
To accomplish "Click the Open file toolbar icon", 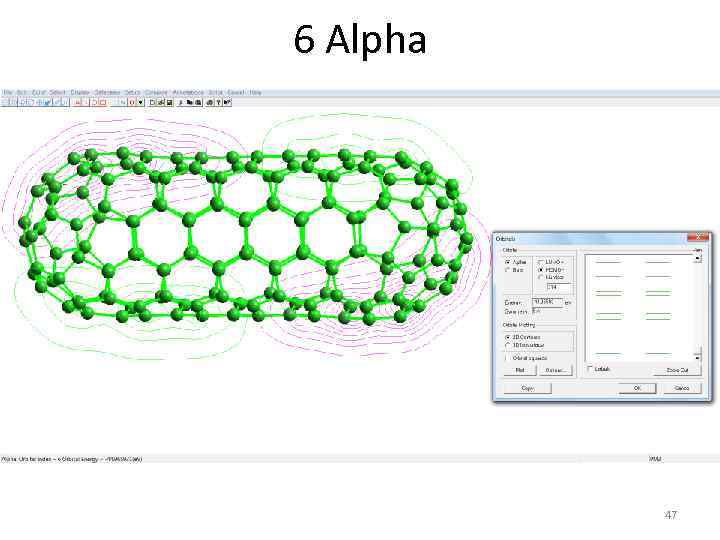I will pos(161,102).
